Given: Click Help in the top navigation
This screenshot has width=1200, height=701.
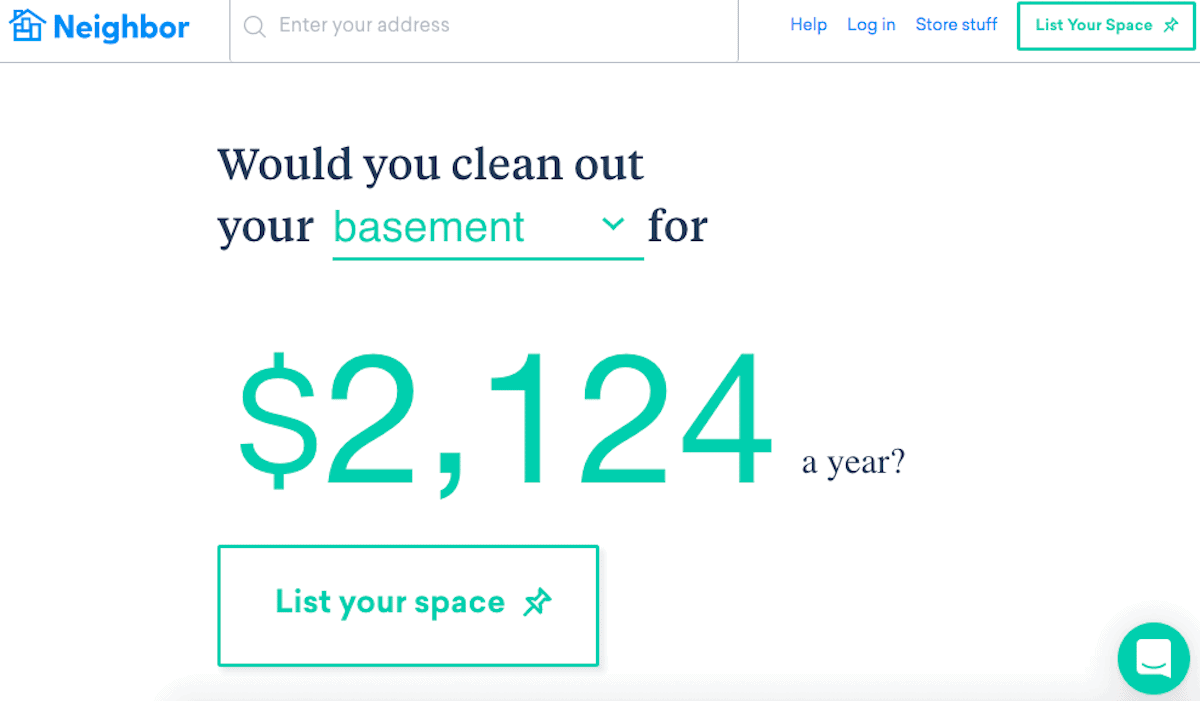Looking at the screenshot, I should [808, 25].
